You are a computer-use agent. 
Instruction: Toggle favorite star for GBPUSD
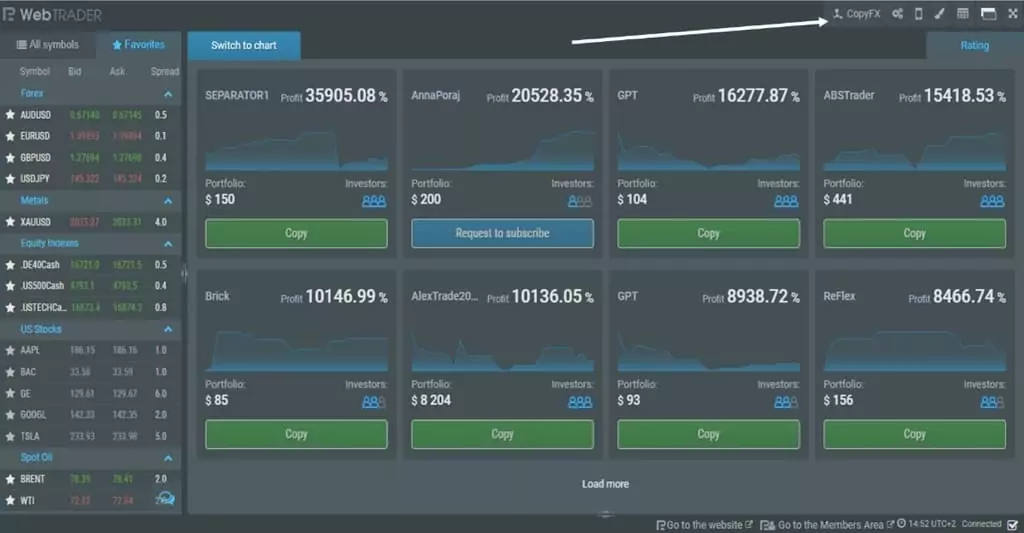point(10,157)
